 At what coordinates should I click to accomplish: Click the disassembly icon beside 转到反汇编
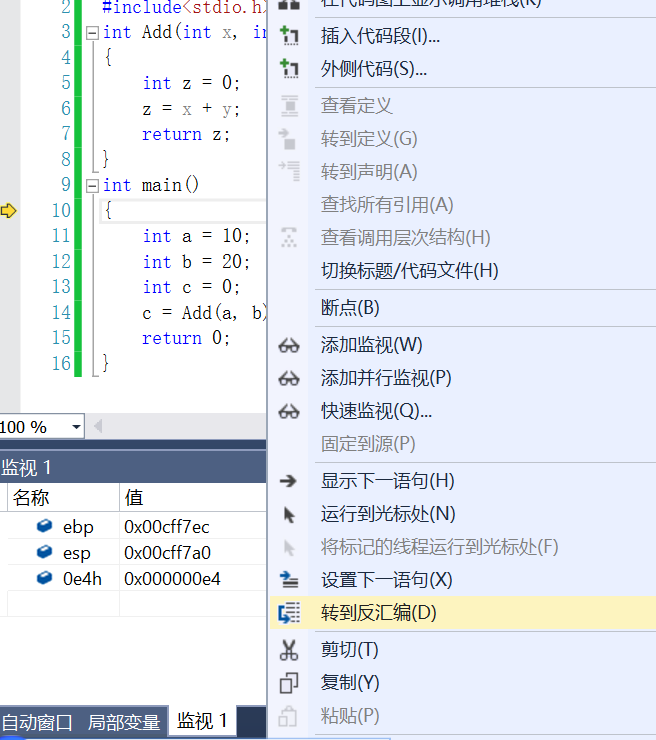[x=289, y=613]
